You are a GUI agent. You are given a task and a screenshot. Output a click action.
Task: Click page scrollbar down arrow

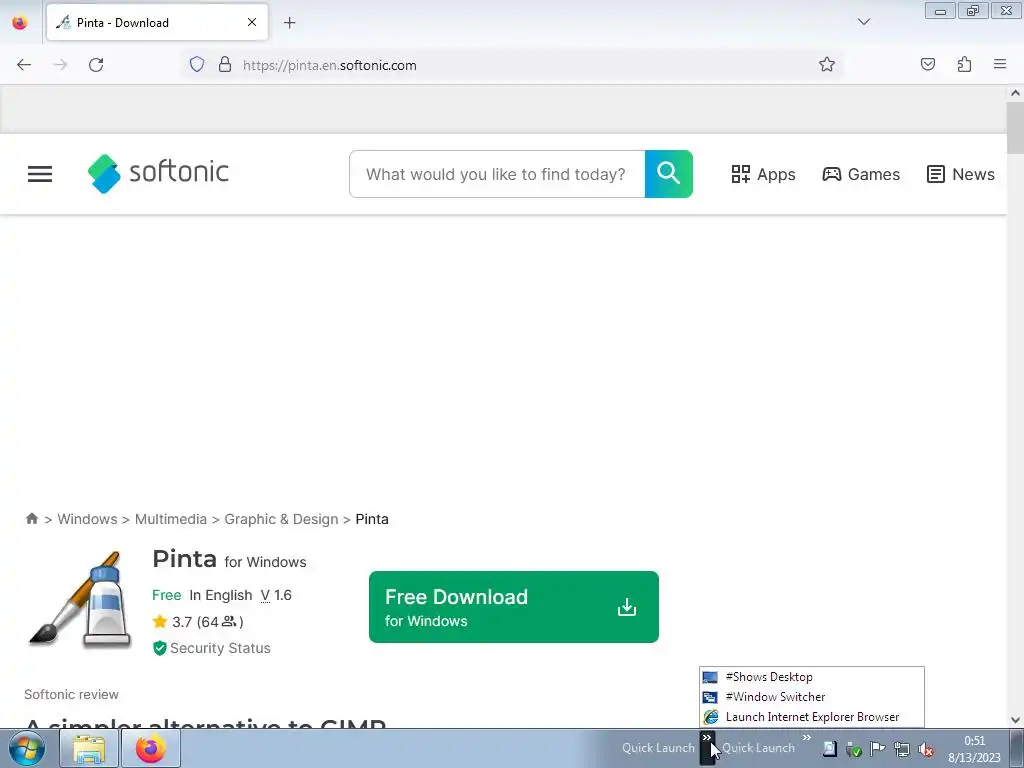tap(1015, 720)
